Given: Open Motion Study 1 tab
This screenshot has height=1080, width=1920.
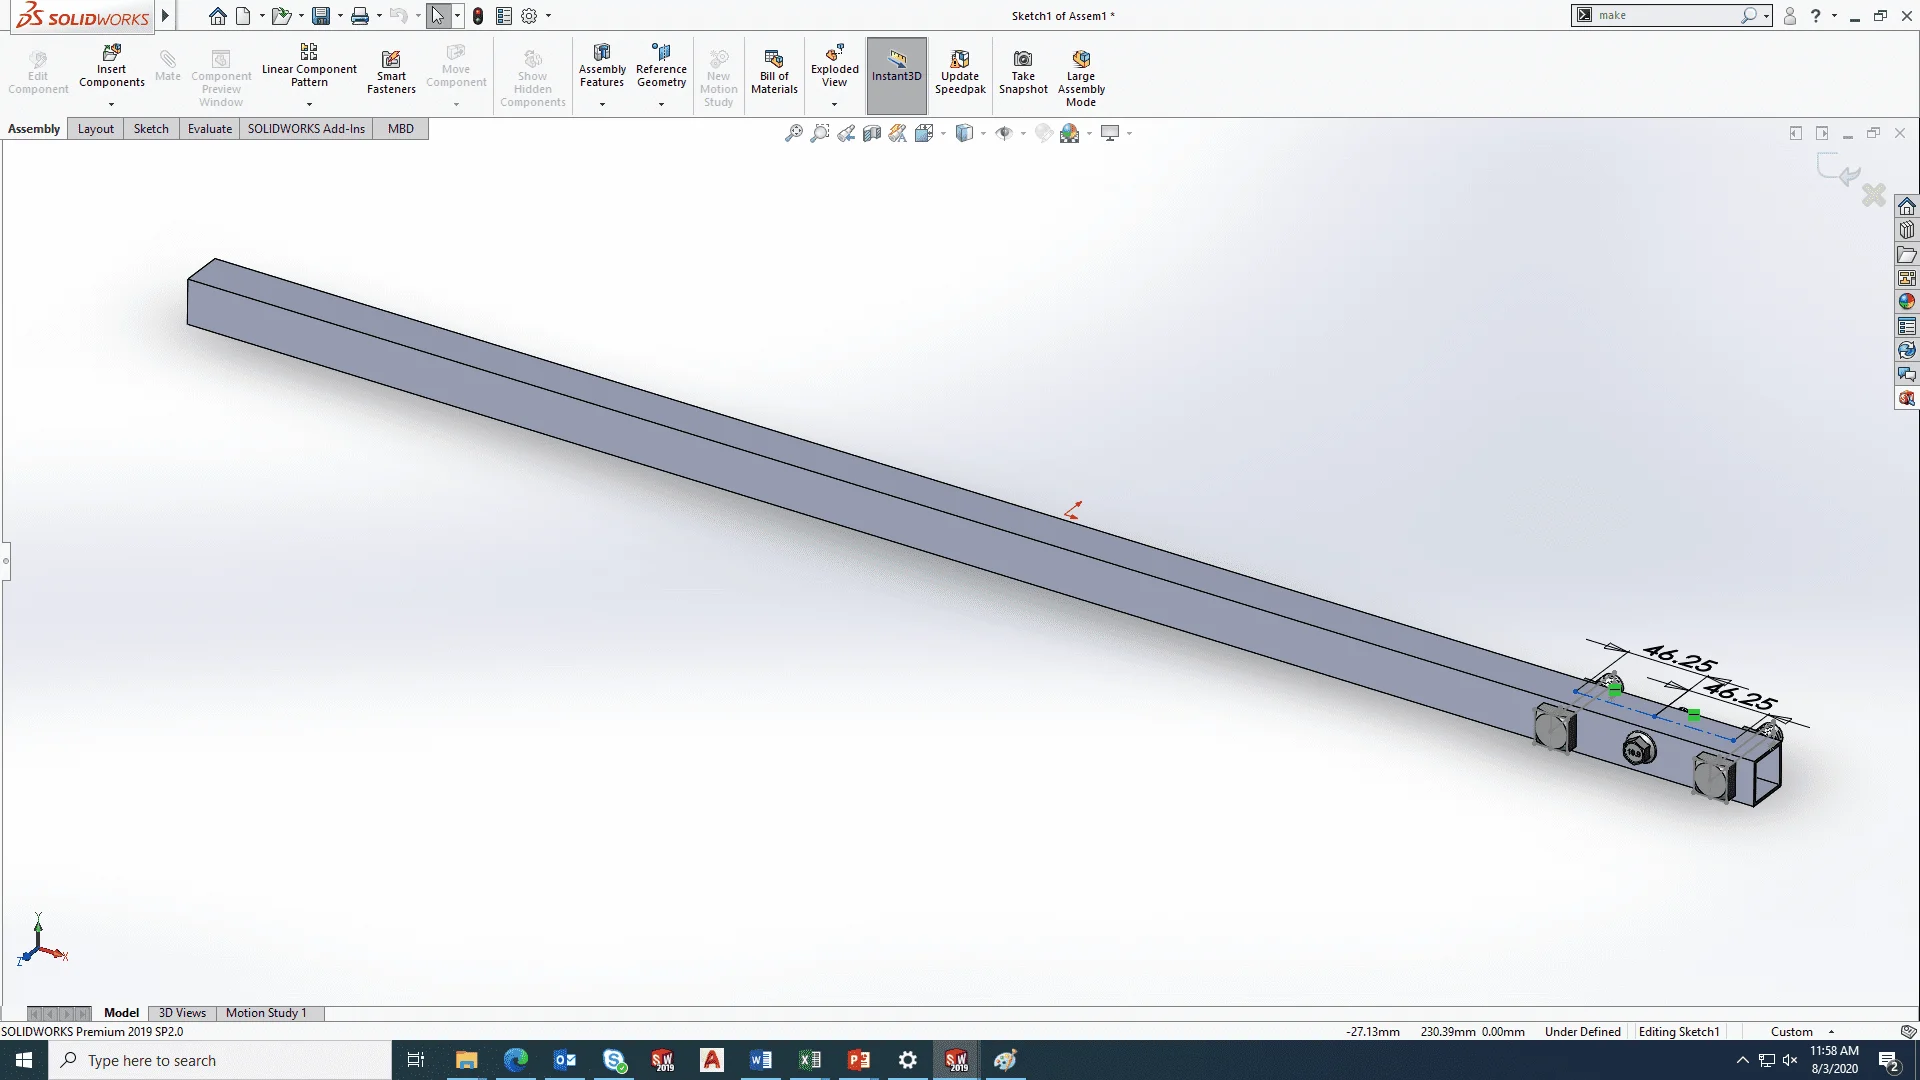Looking at the screenshot, I should click(x=266, y=1013).
